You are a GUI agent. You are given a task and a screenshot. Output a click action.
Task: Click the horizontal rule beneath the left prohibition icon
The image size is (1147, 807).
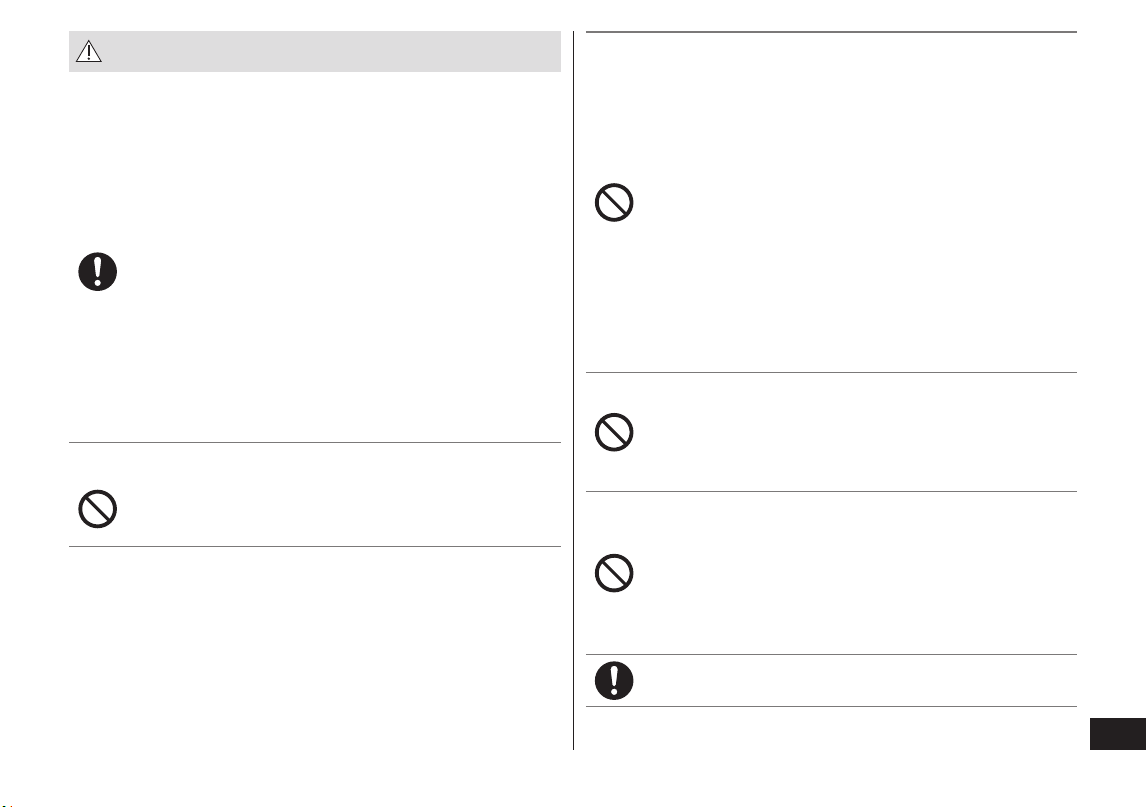click(x=315, y=546)
